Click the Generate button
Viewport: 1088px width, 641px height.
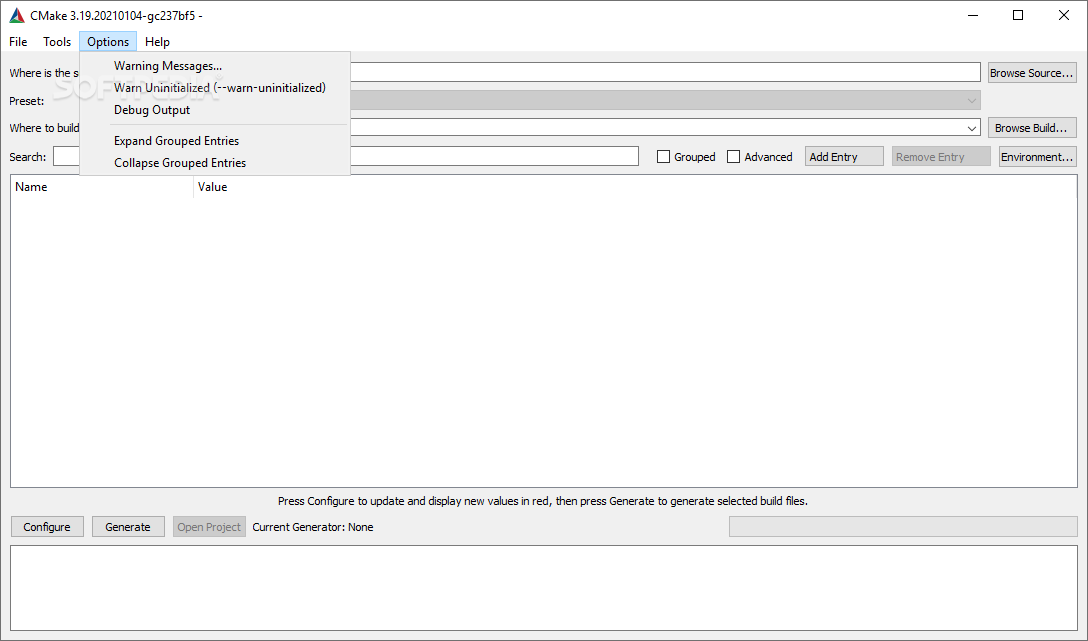tap(128, 527)
